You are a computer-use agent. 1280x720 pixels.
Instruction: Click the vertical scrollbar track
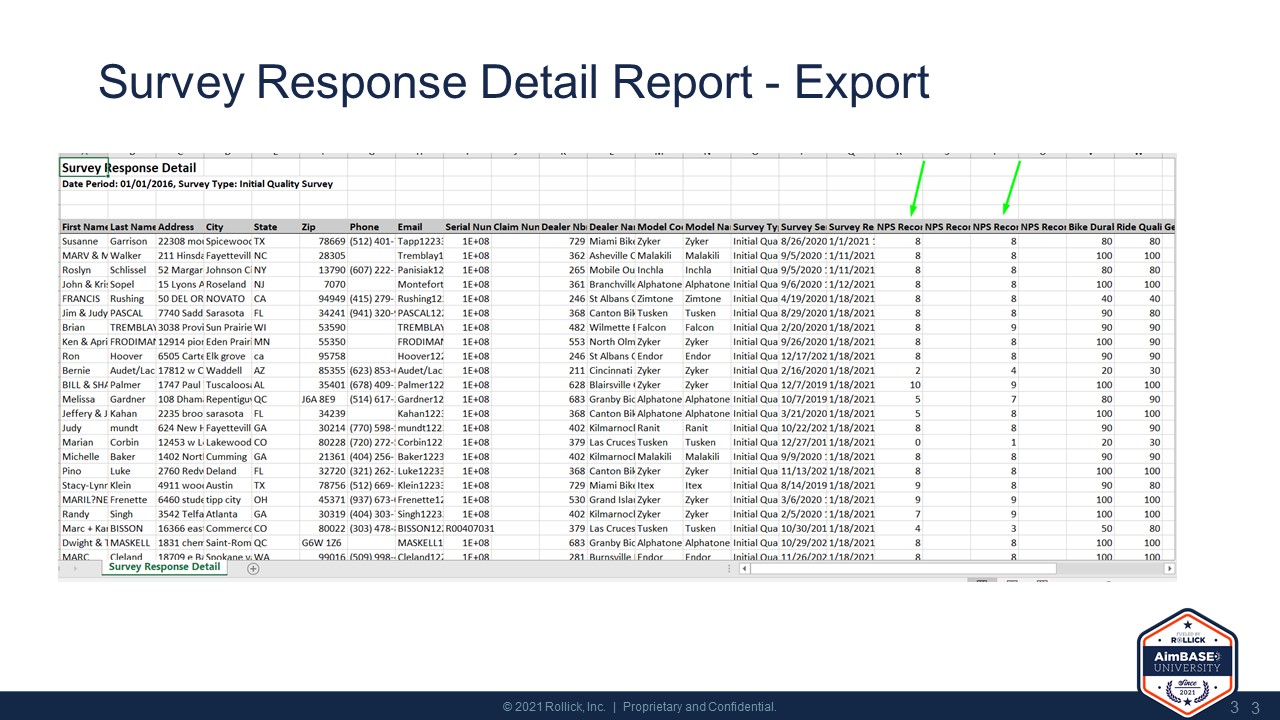pos(1170,400)
